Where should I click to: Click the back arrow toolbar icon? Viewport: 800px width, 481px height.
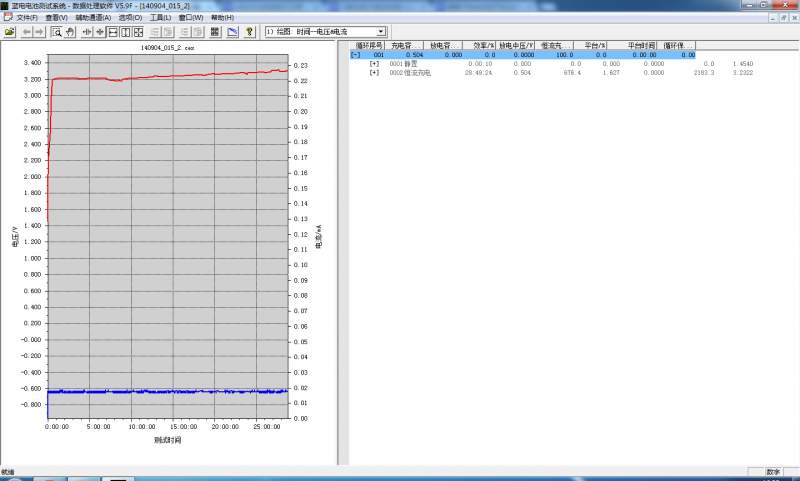(27, 32)
